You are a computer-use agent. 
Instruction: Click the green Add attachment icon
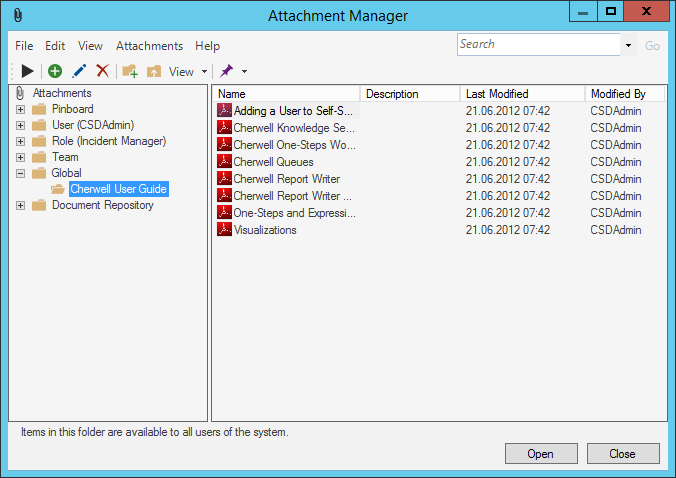click(55, 71)
